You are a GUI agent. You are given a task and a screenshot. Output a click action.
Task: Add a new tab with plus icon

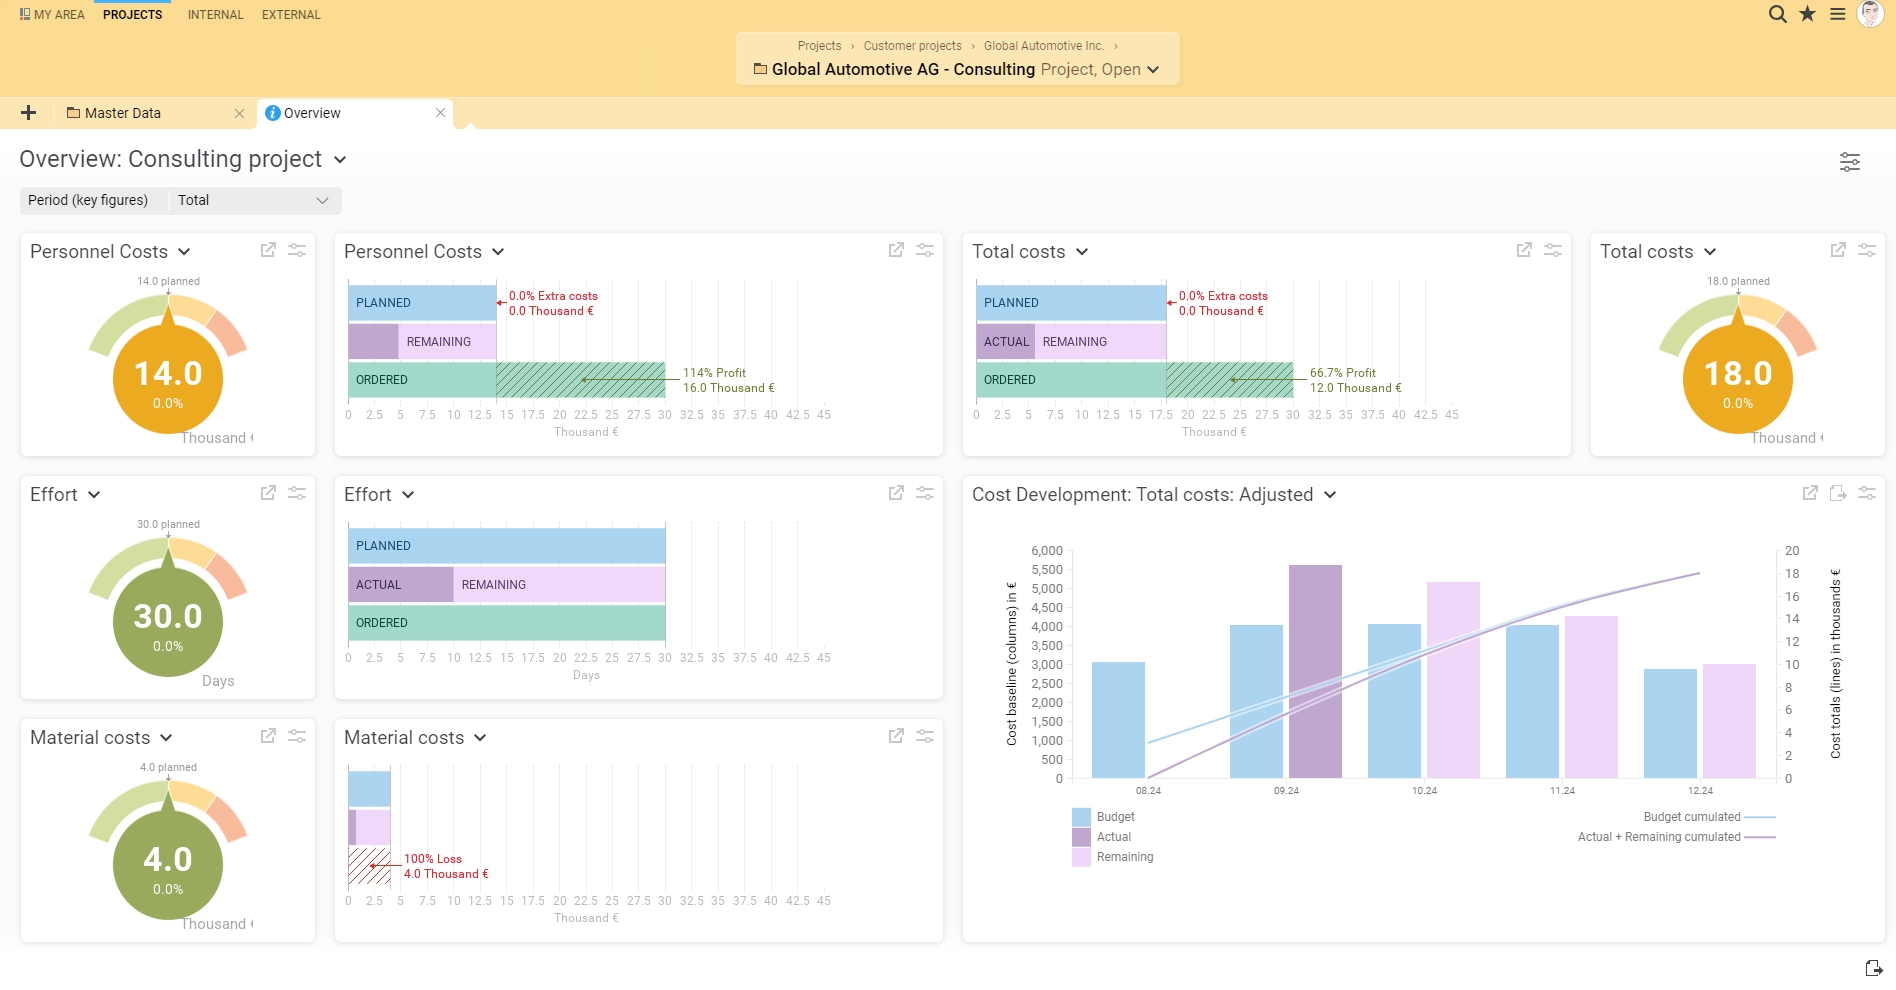pyautogui.click(x=28, y=113)
